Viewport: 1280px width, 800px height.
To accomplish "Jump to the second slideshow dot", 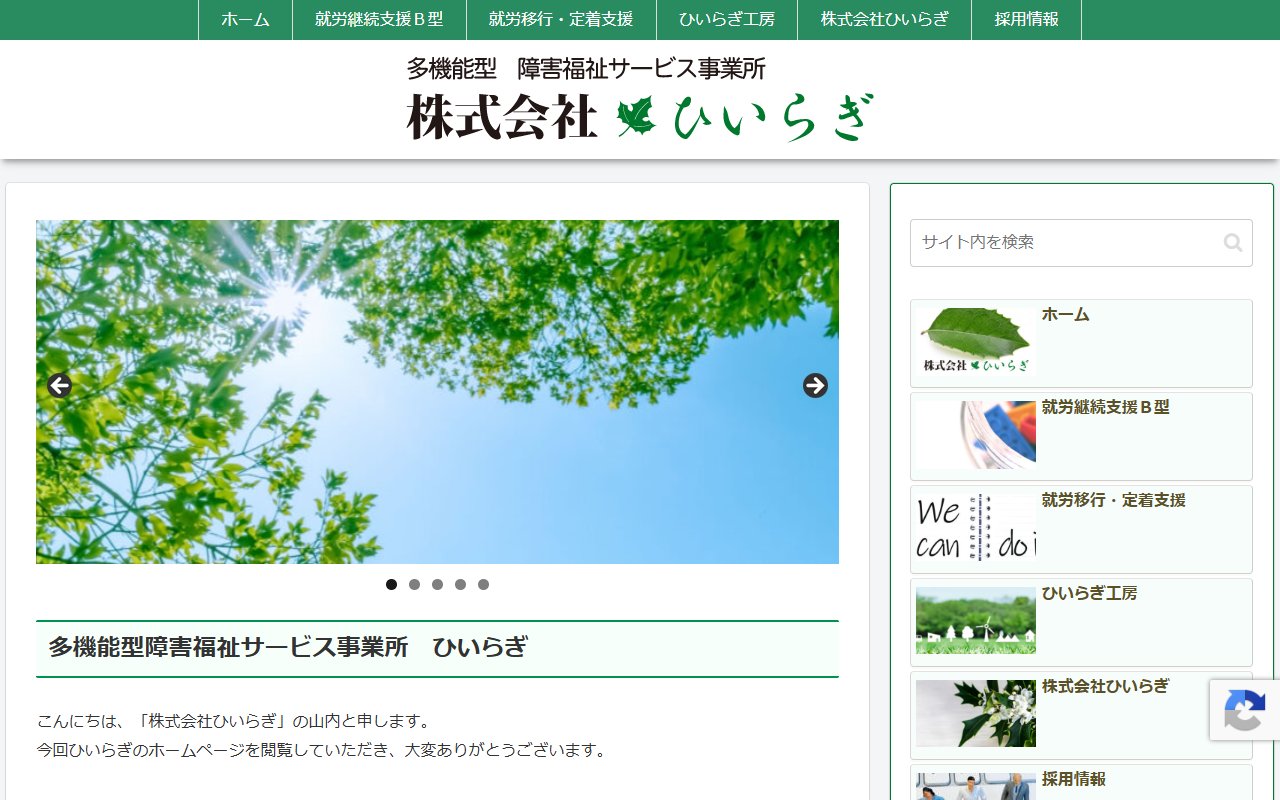I will 414,584.
